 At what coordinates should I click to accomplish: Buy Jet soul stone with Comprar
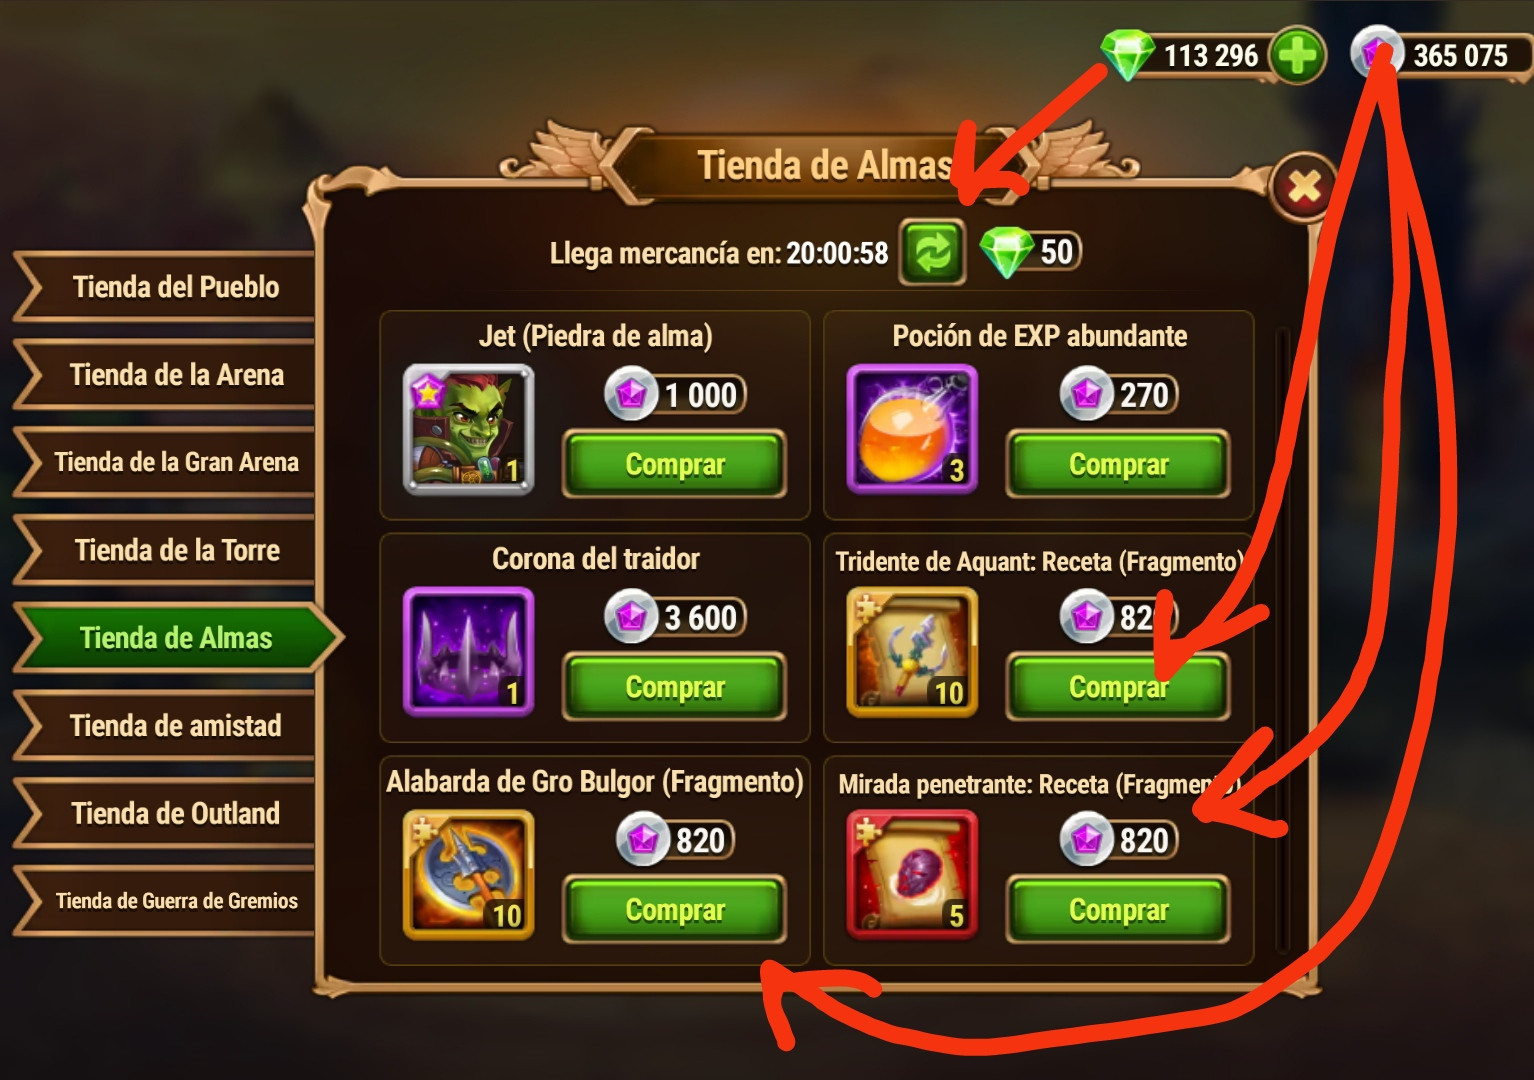click(x=675, y=464)
